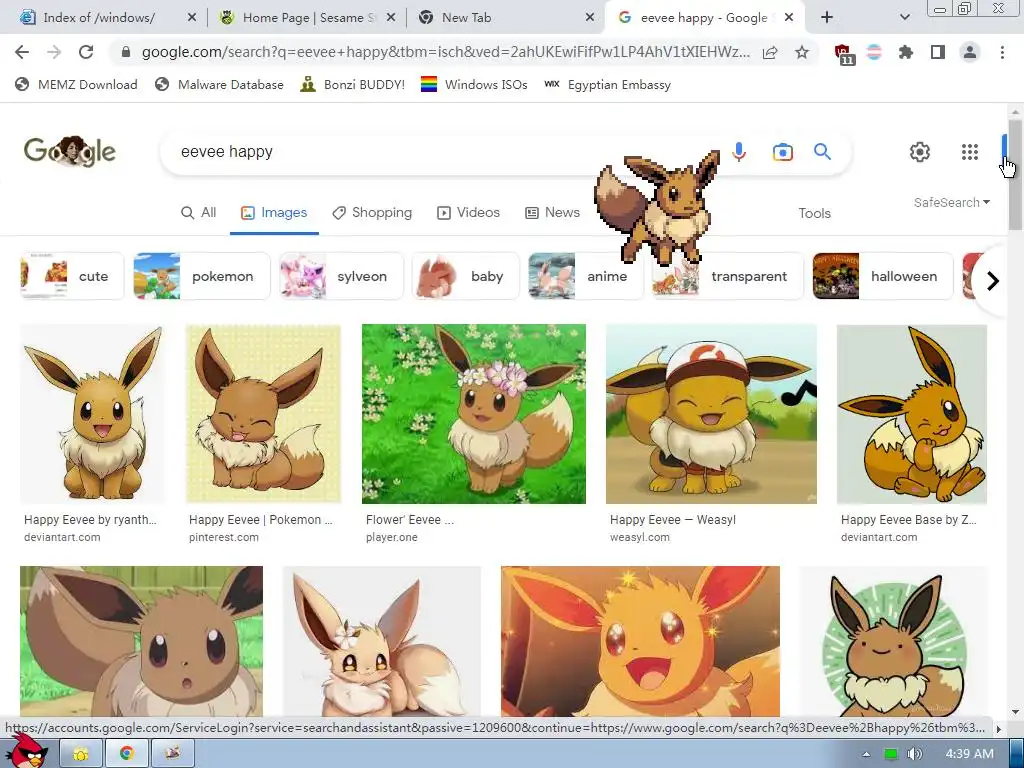1024x768 pixels.
Task: Open Chrome three-dot menu
Action: click(x=1002, y=52)
